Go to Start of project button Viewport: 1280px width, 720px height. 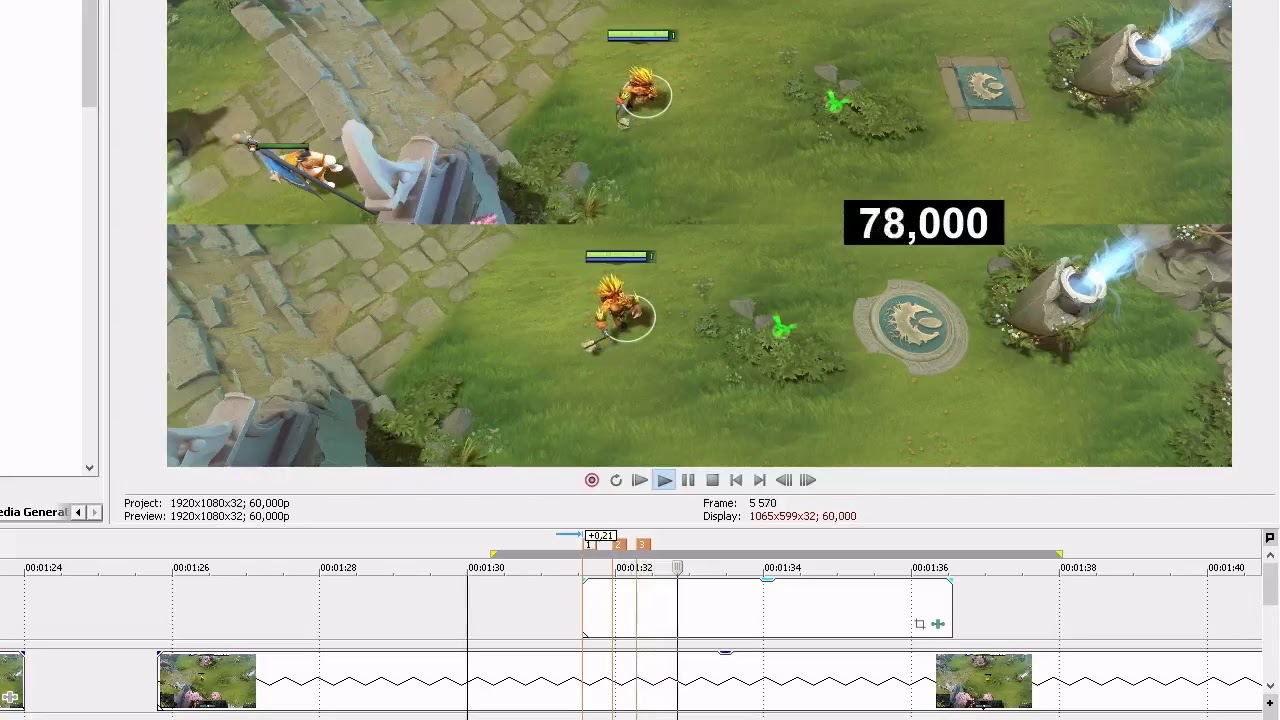point(736,481)
